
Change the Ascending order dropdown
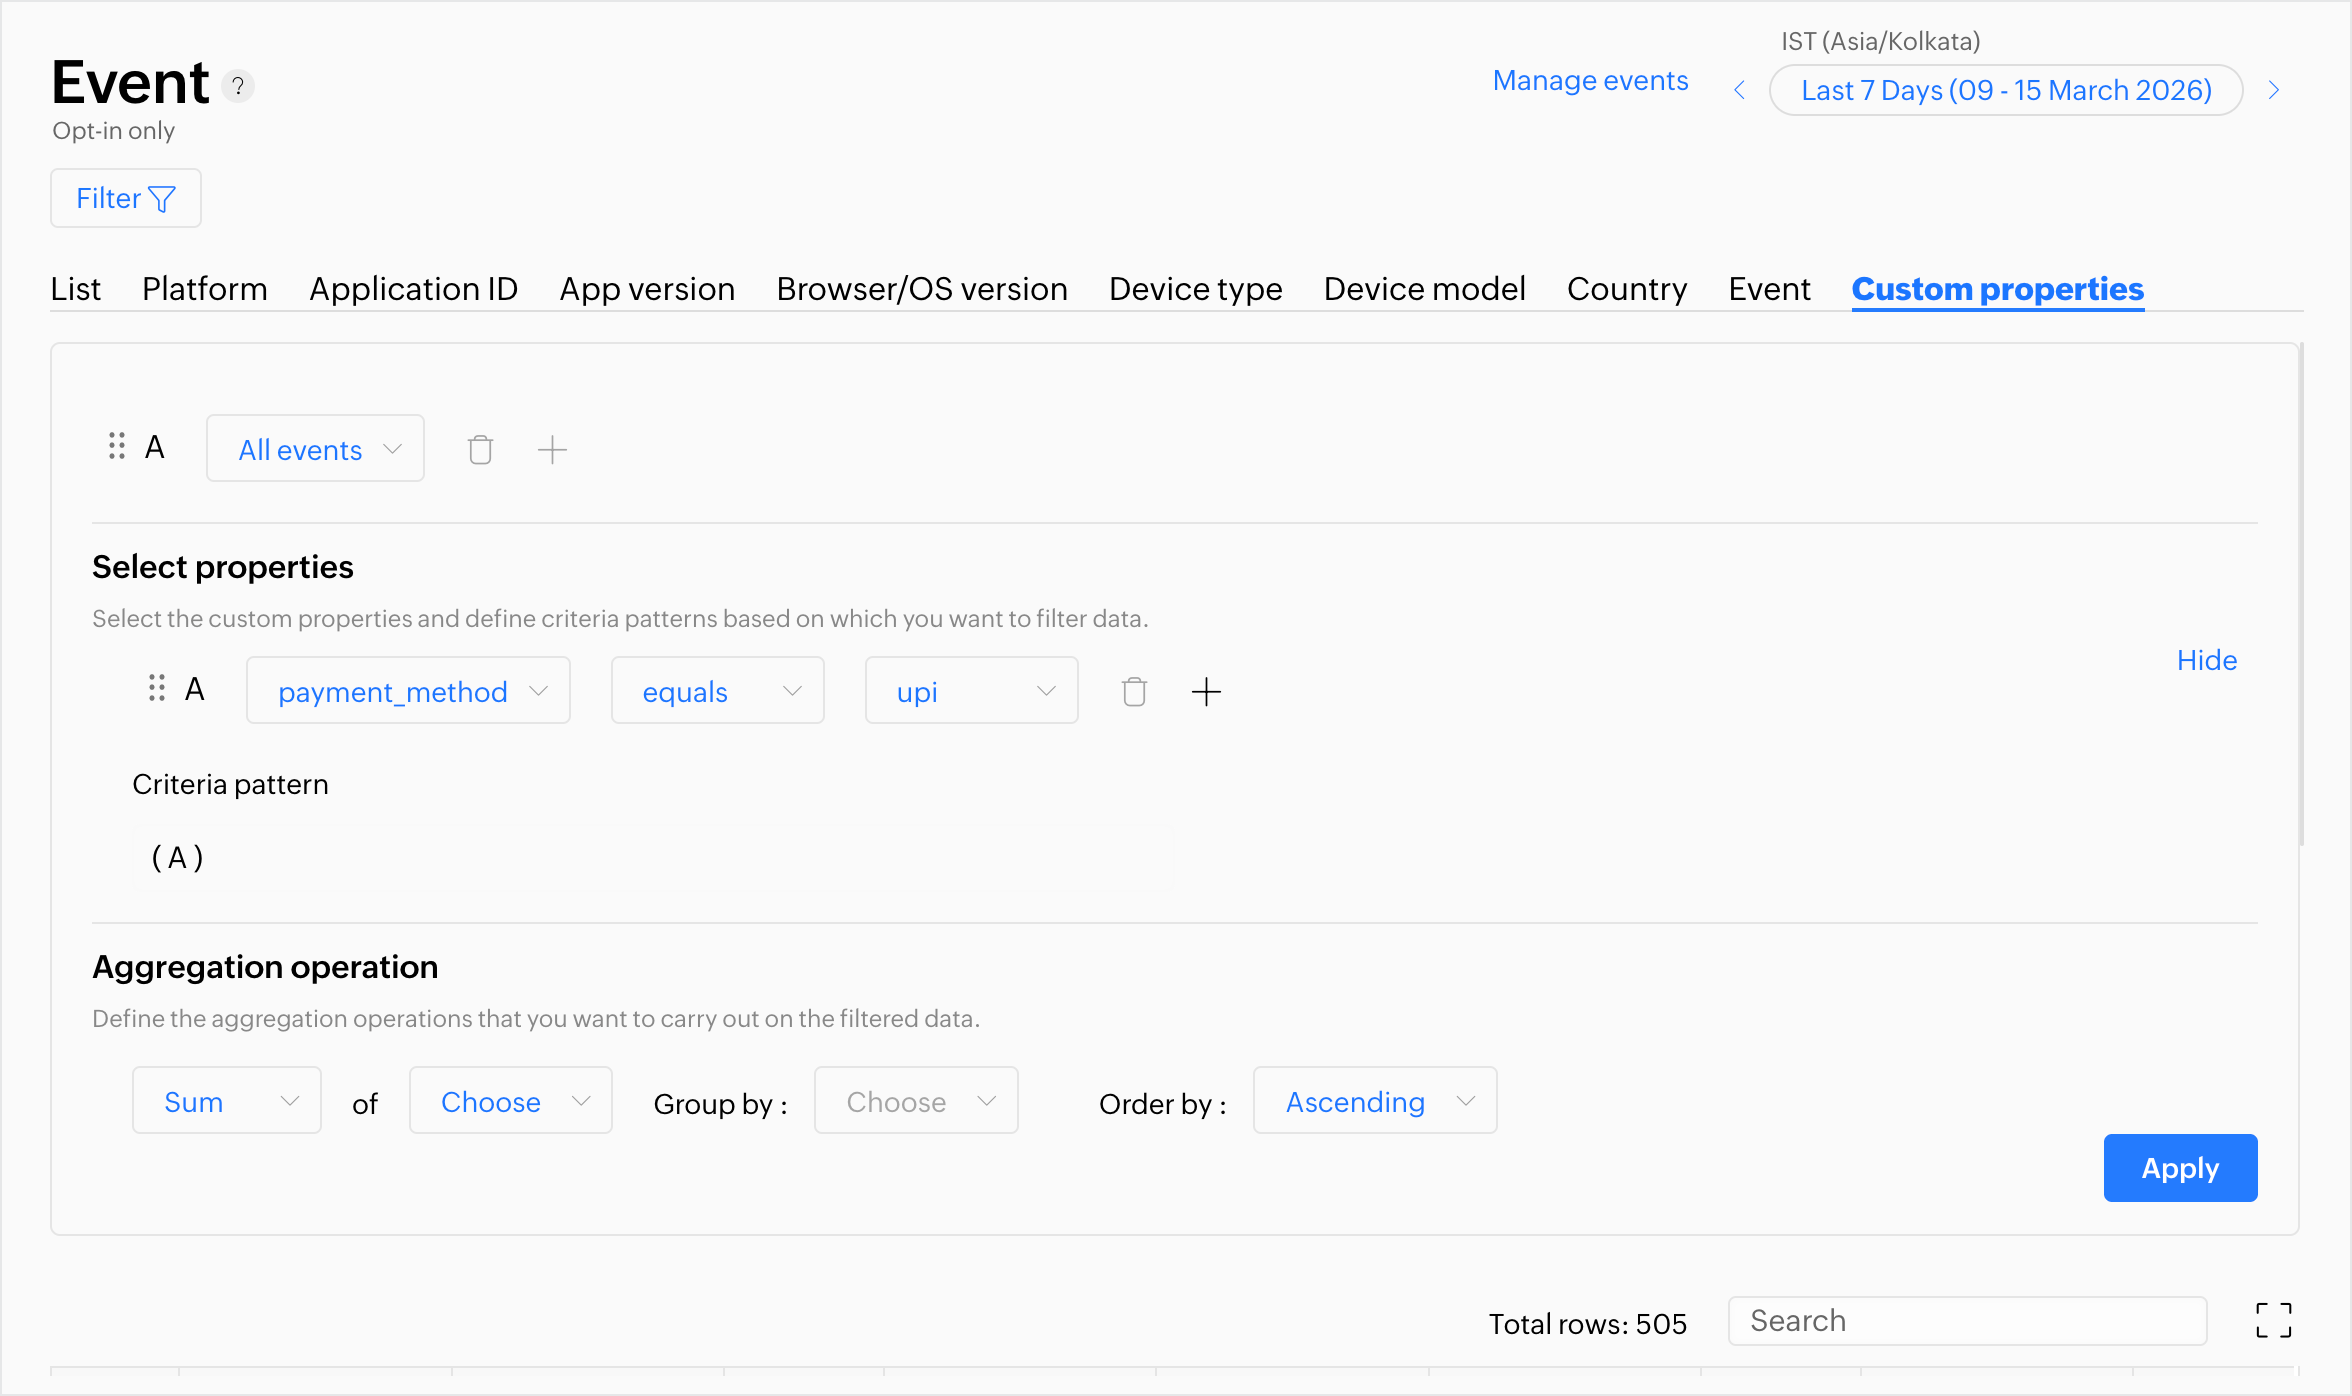click(1374, 1101)
